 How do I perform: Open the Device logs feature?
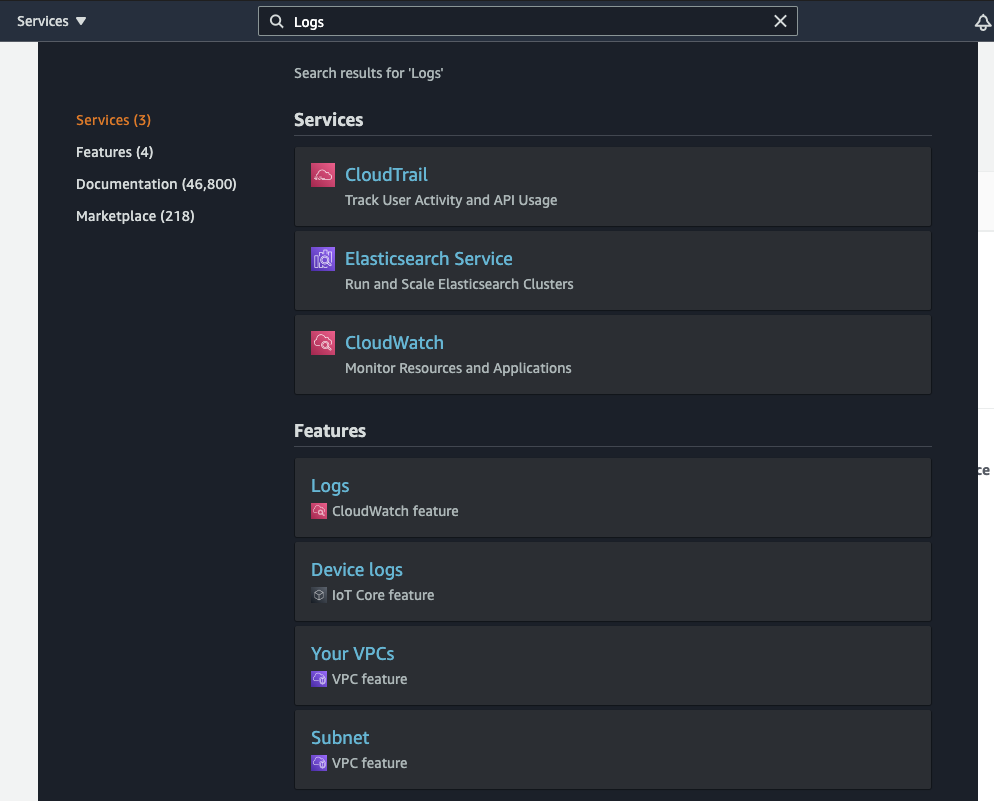point(356,569)
